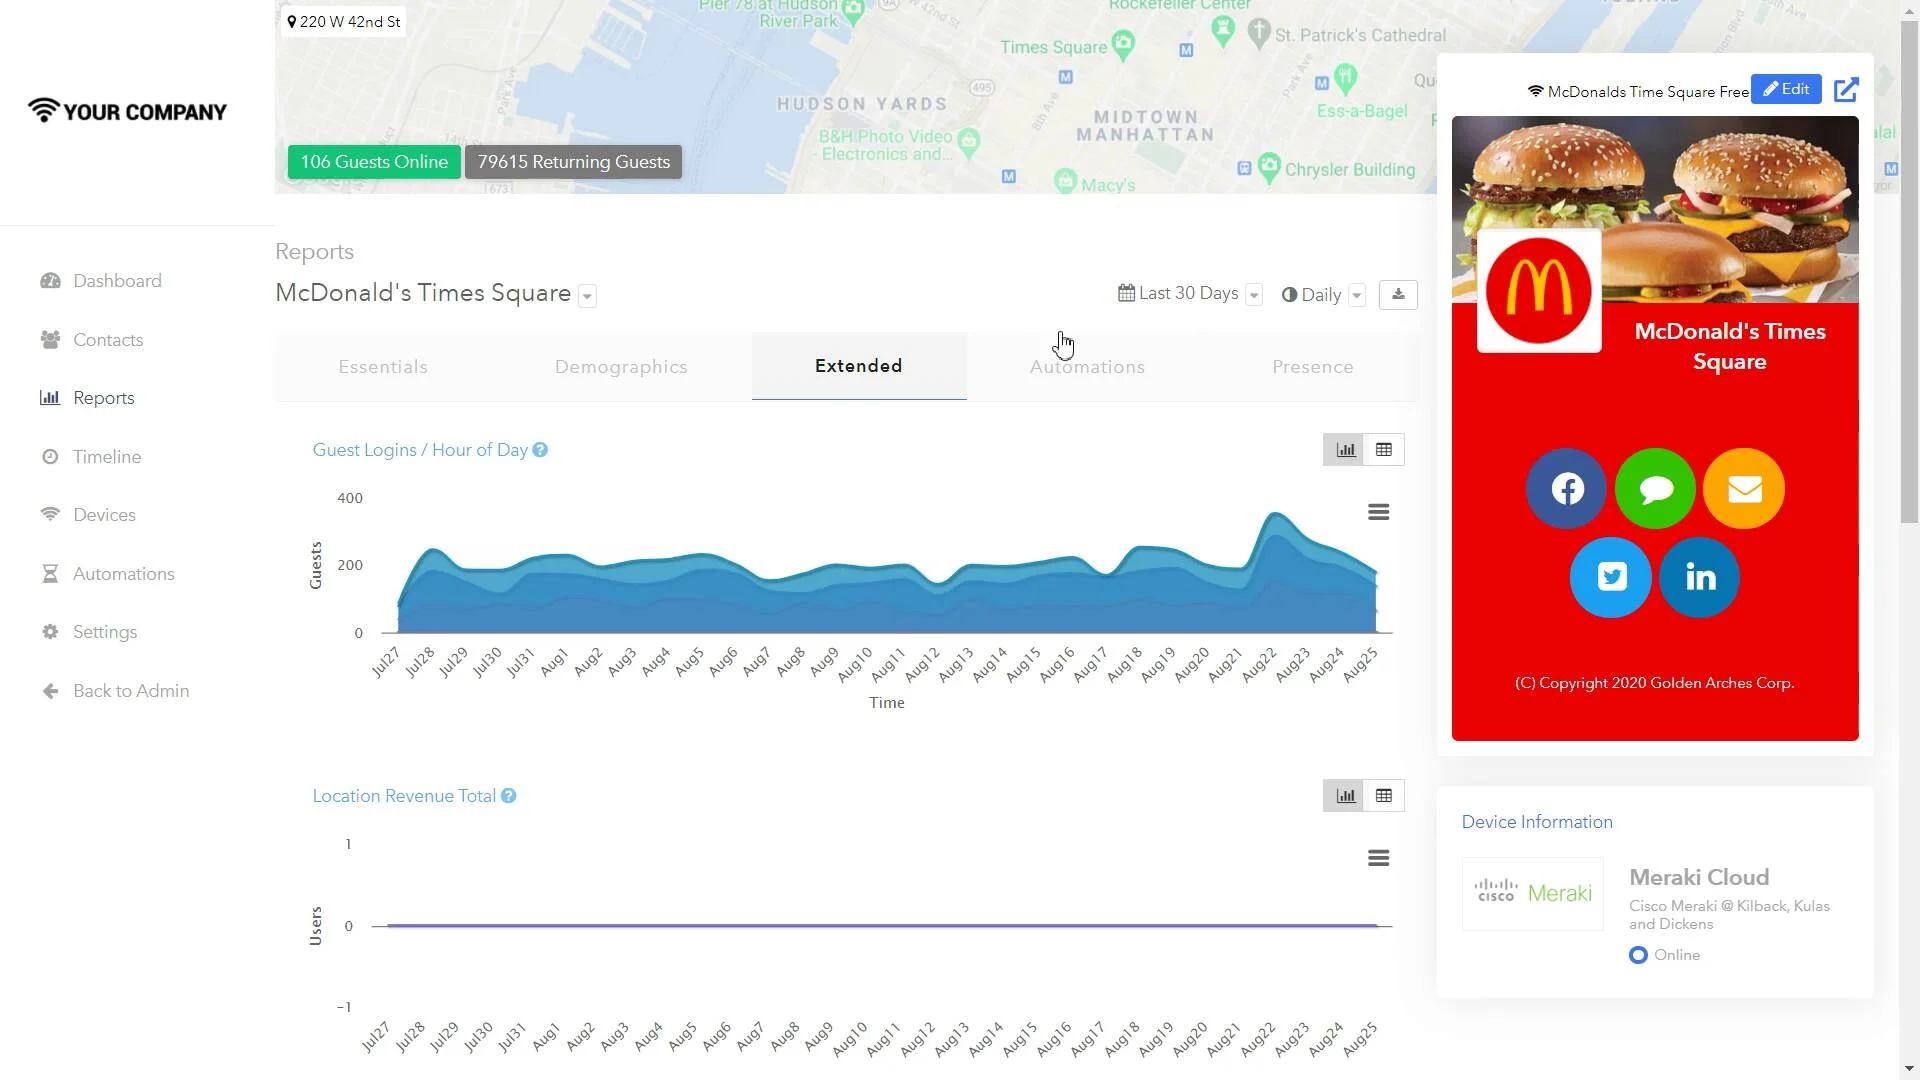Click the Guest Logins help question mark
The image size is (1920, 1080).
click(540, 450)
